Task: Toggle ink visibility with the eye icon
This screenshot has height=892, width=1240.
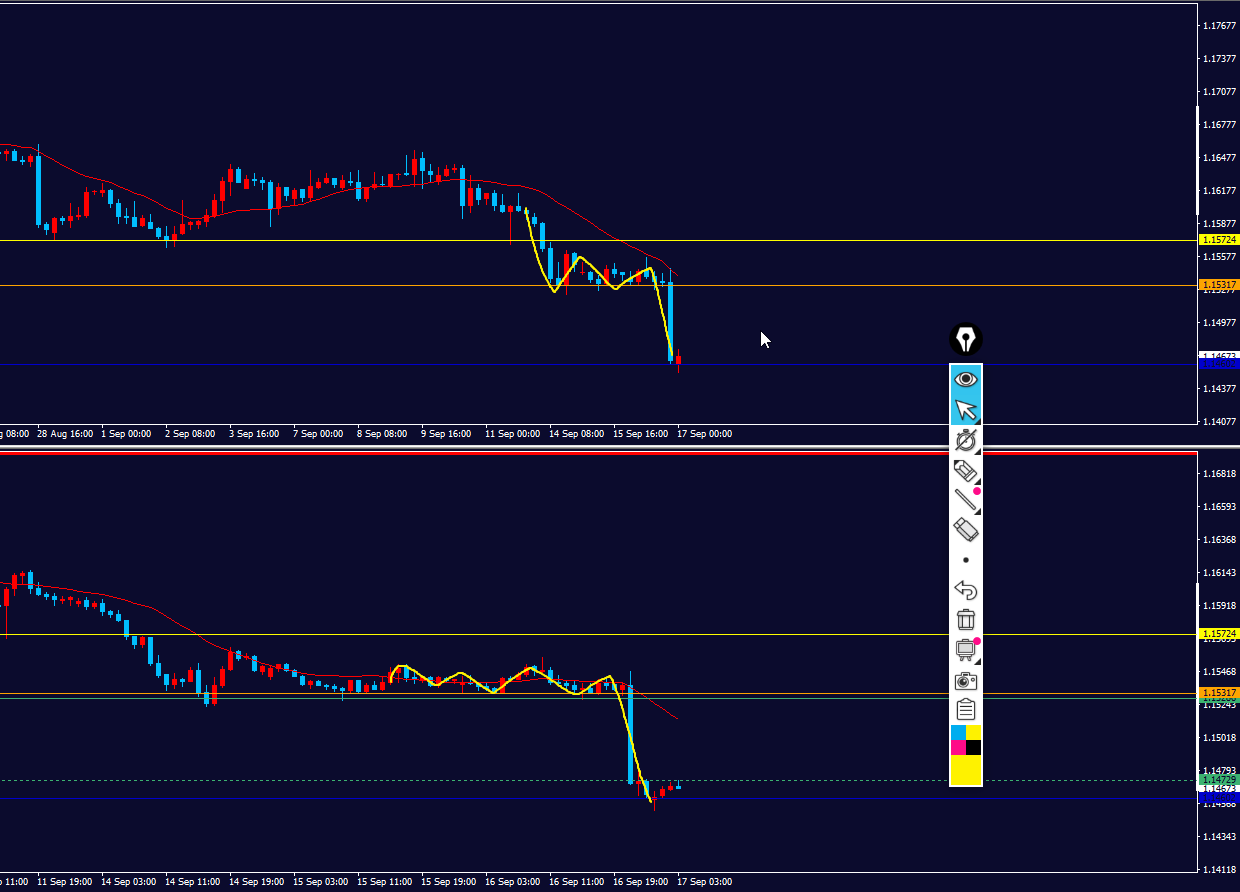Action: tap(966, 379)
